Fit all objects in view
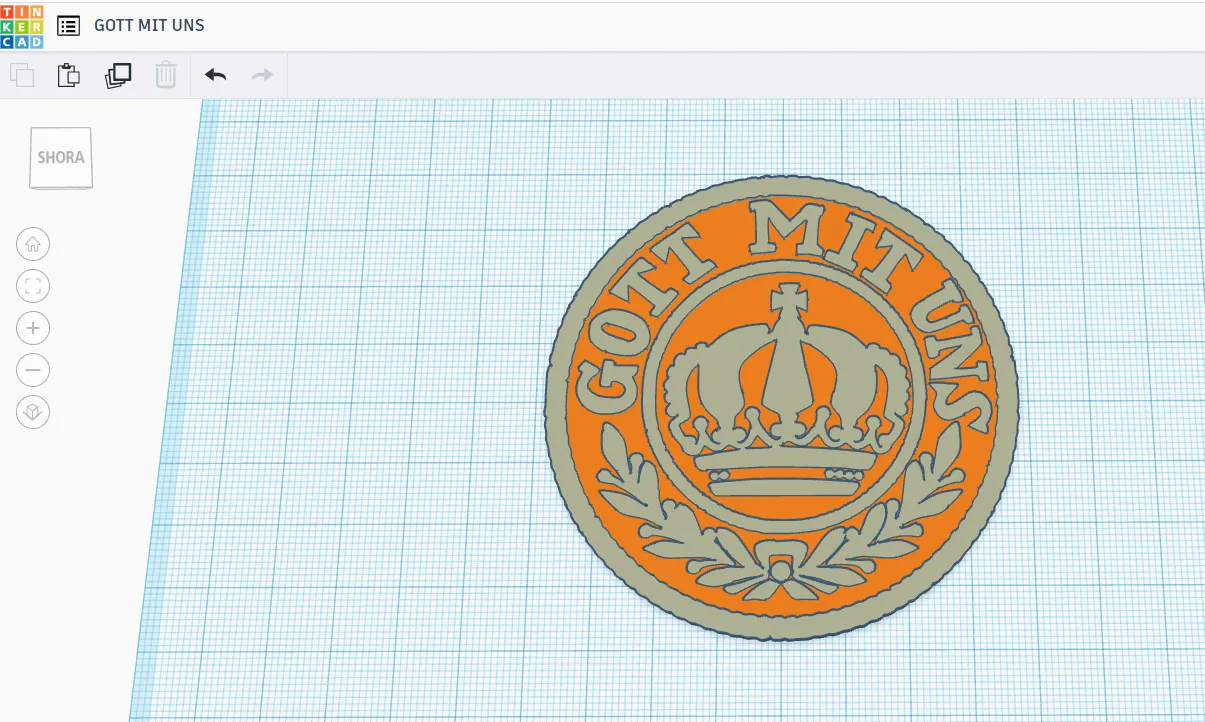Viewport: 1205px width, 722px height. [33, 287]
